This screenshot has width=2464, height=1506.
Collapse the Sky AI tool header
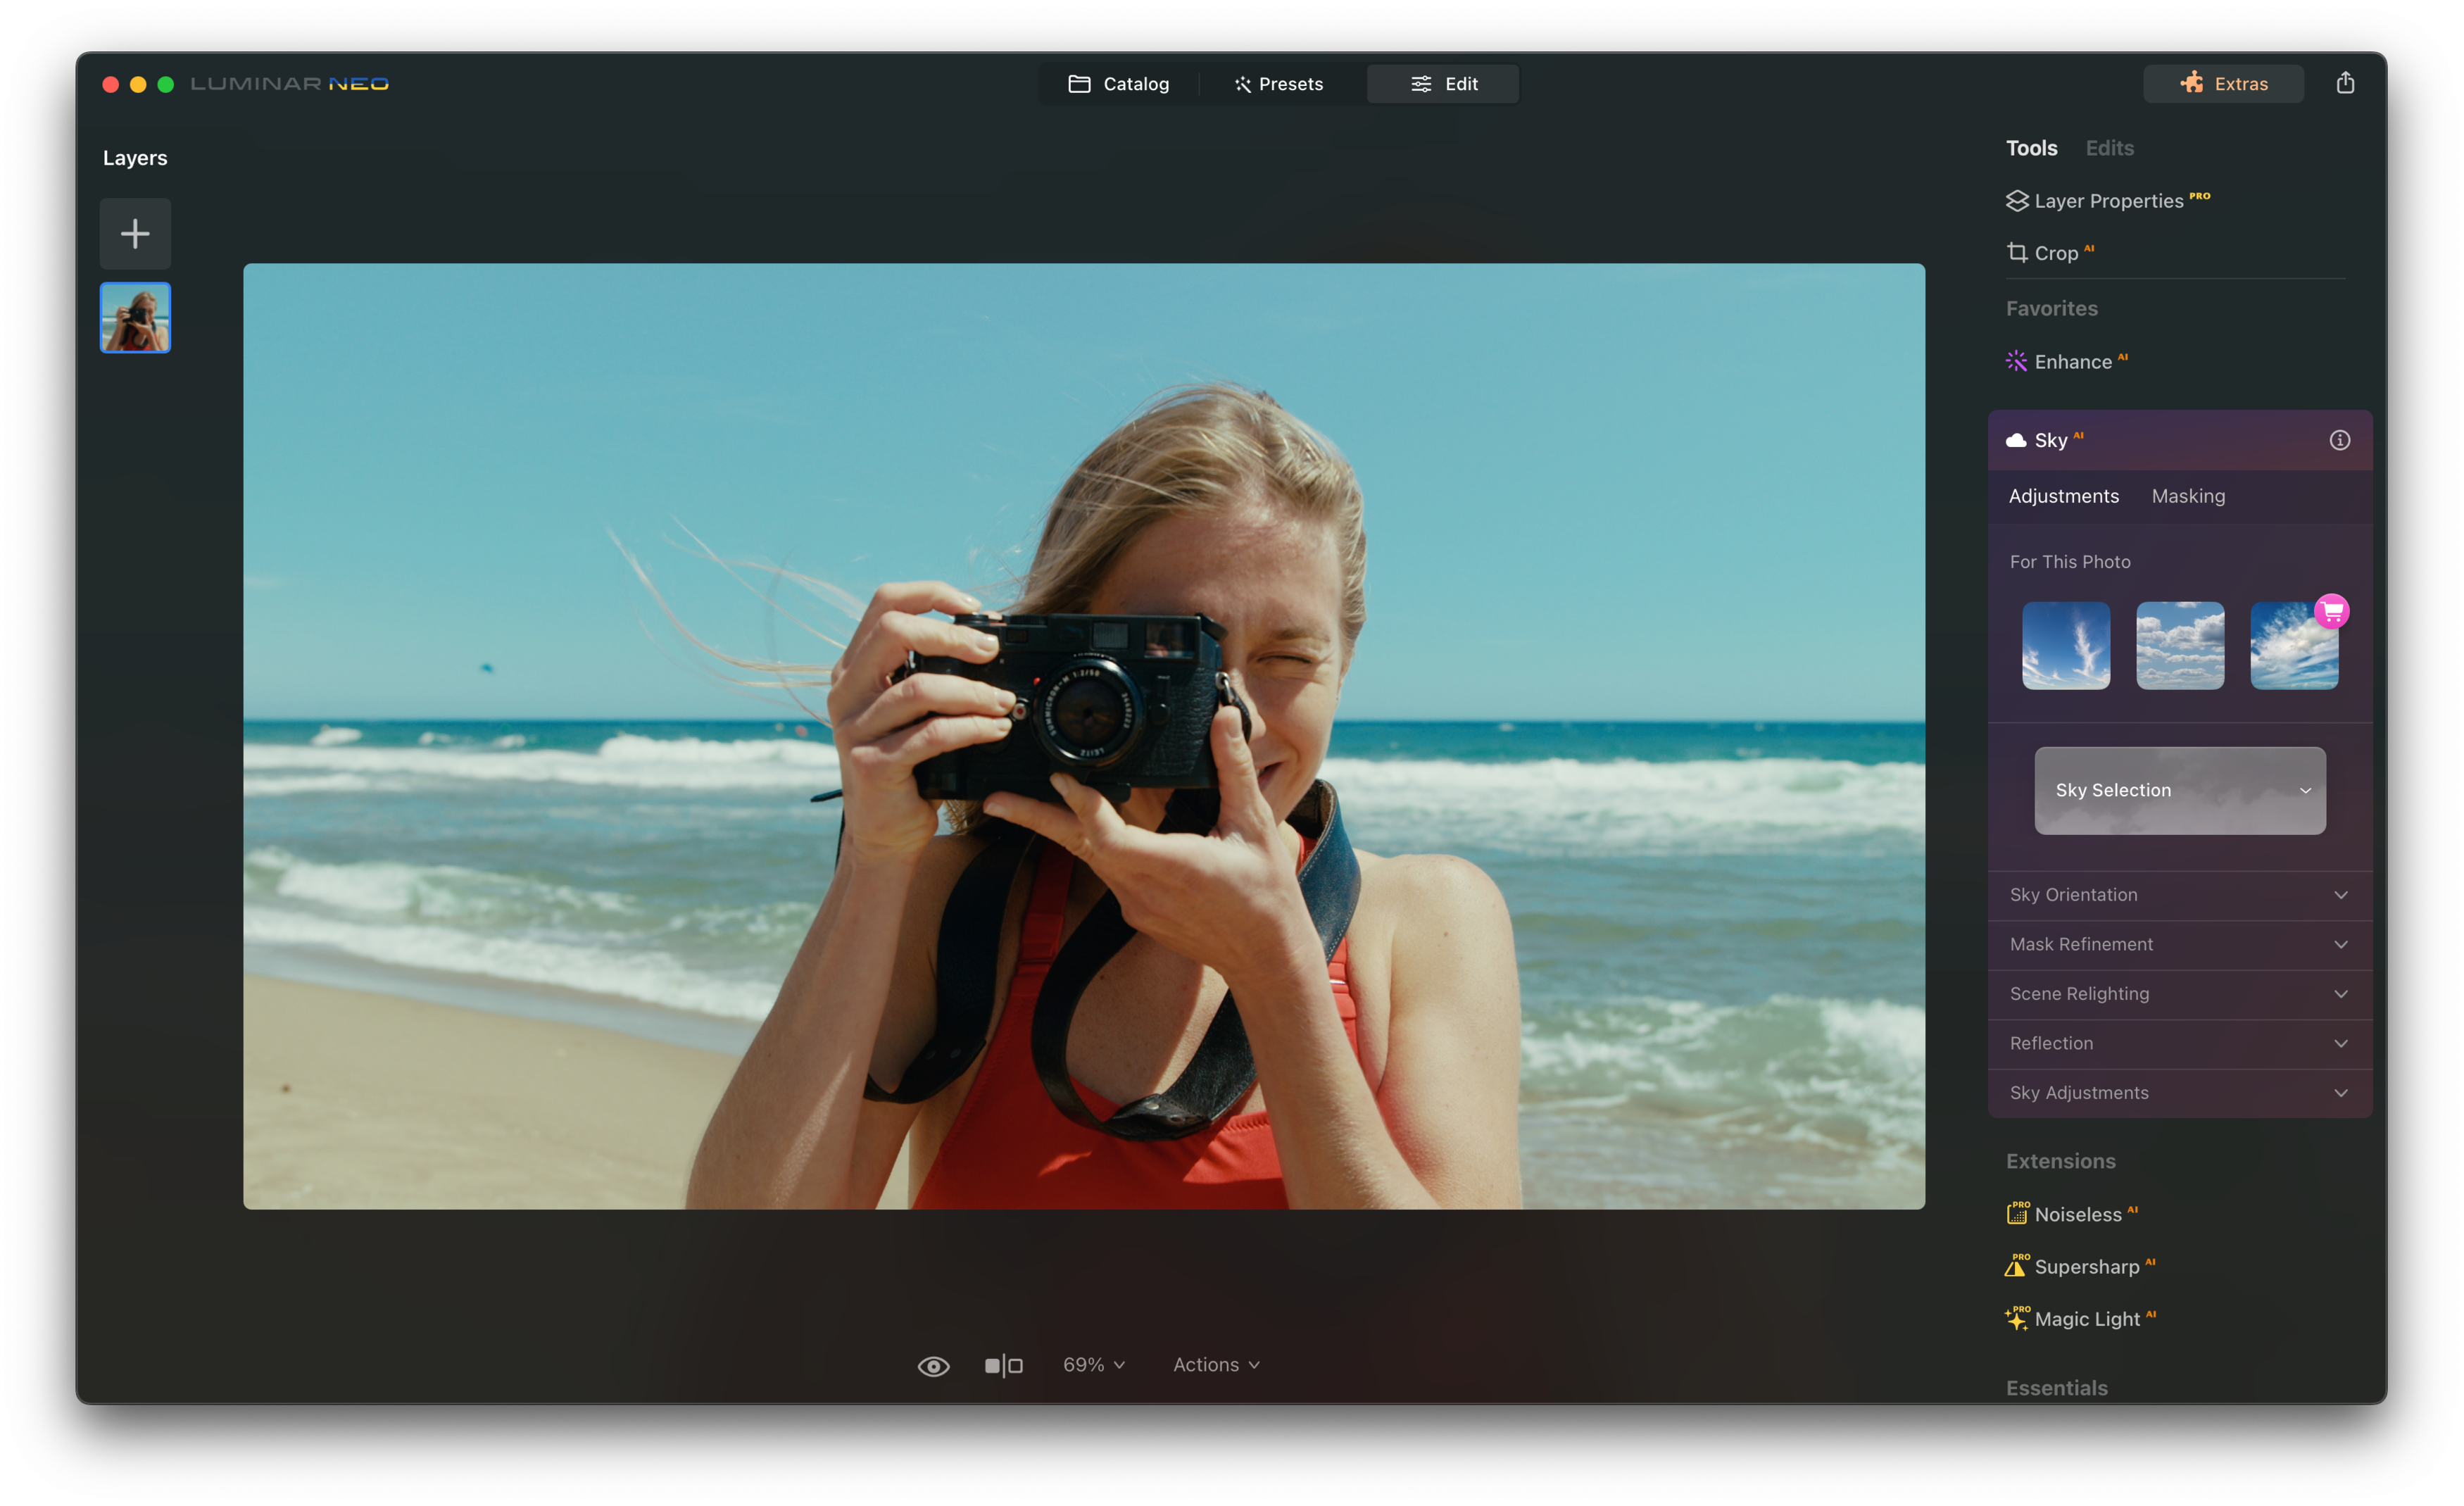tap(2180, 440)
